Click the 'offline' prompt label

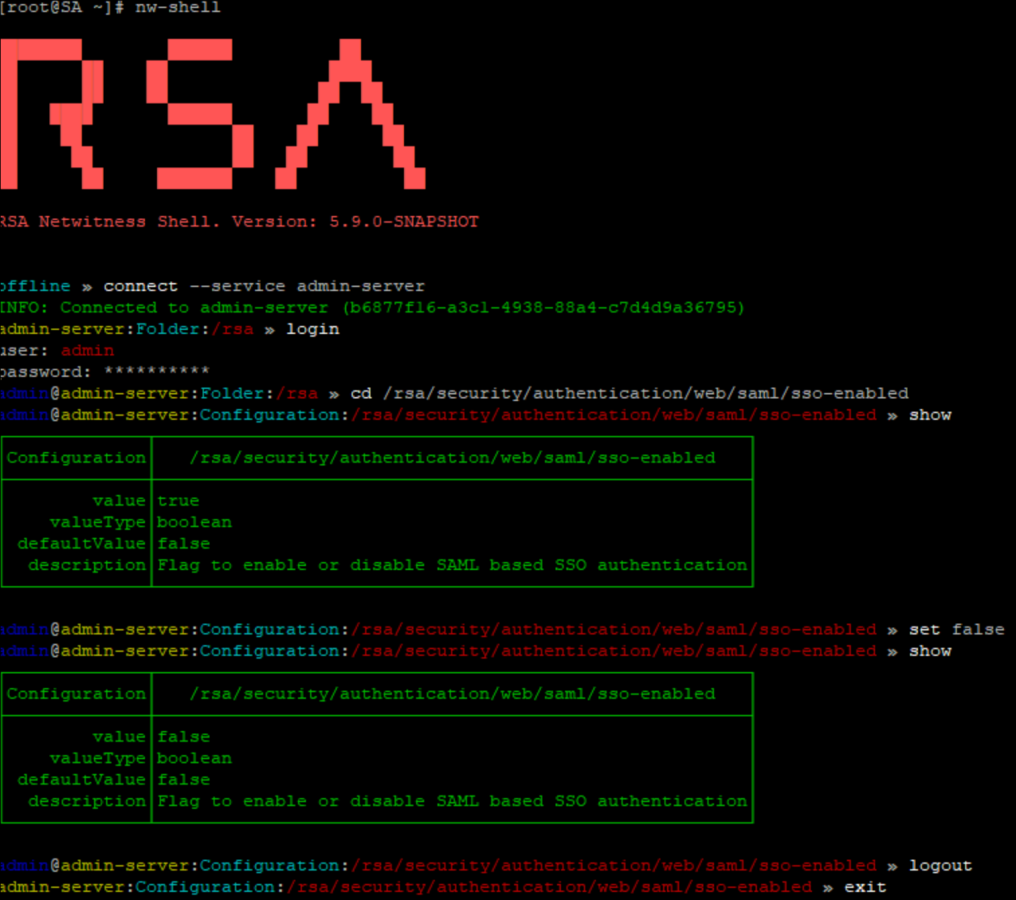[35, 286]
